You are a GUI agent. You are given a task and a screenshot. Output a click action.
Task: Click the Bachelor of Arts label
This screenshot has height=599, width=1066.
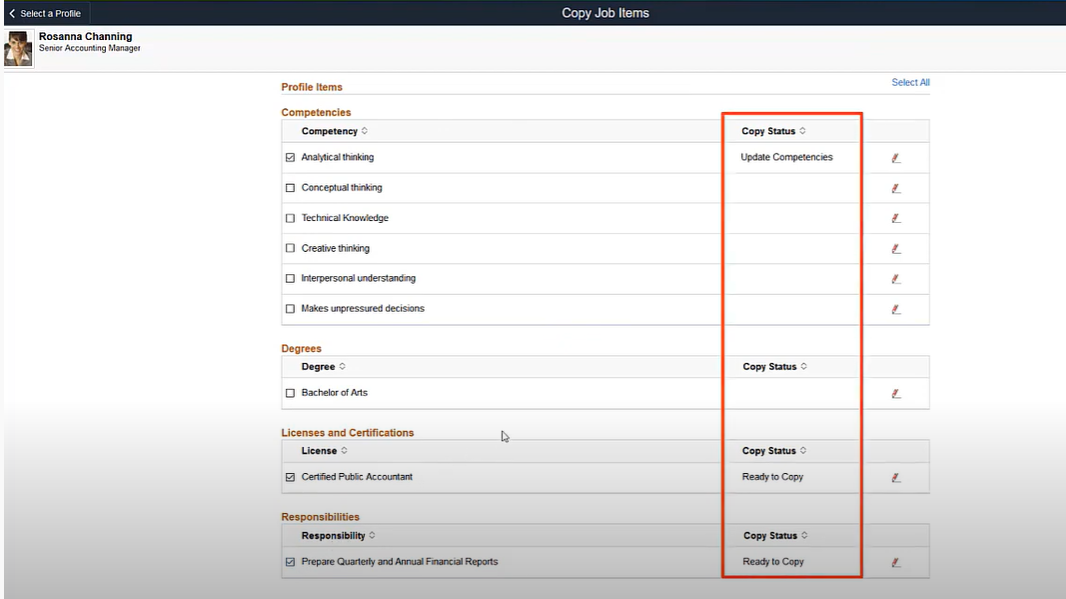point(334,392)
